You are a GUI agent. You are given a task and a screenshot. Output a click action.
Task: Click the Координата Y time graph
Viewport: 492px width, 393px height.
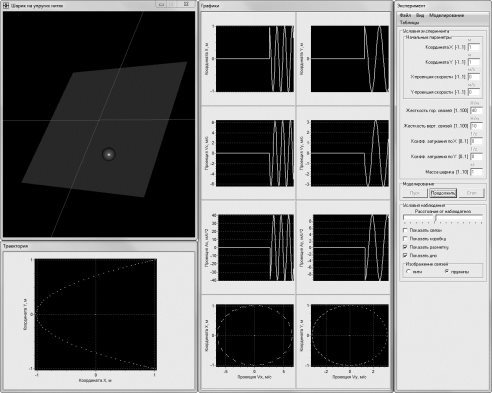click(x=350, y=59)
